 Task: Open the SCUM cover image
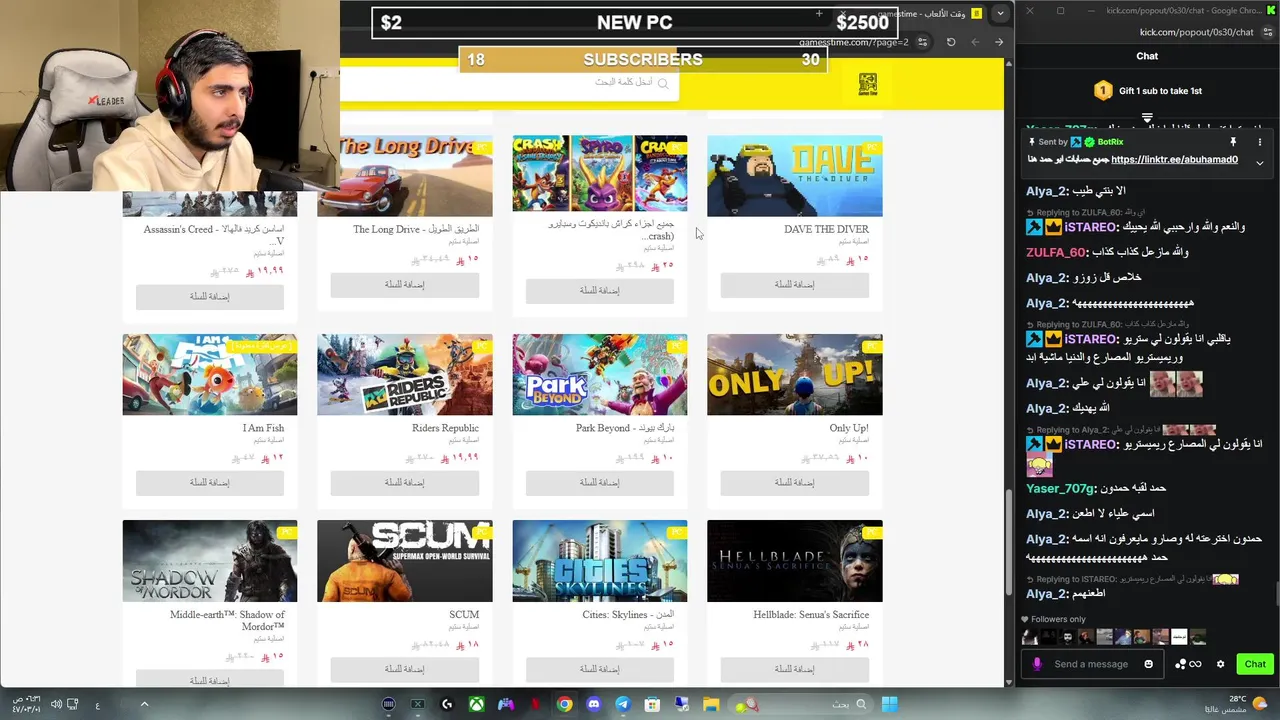point(404,561)
